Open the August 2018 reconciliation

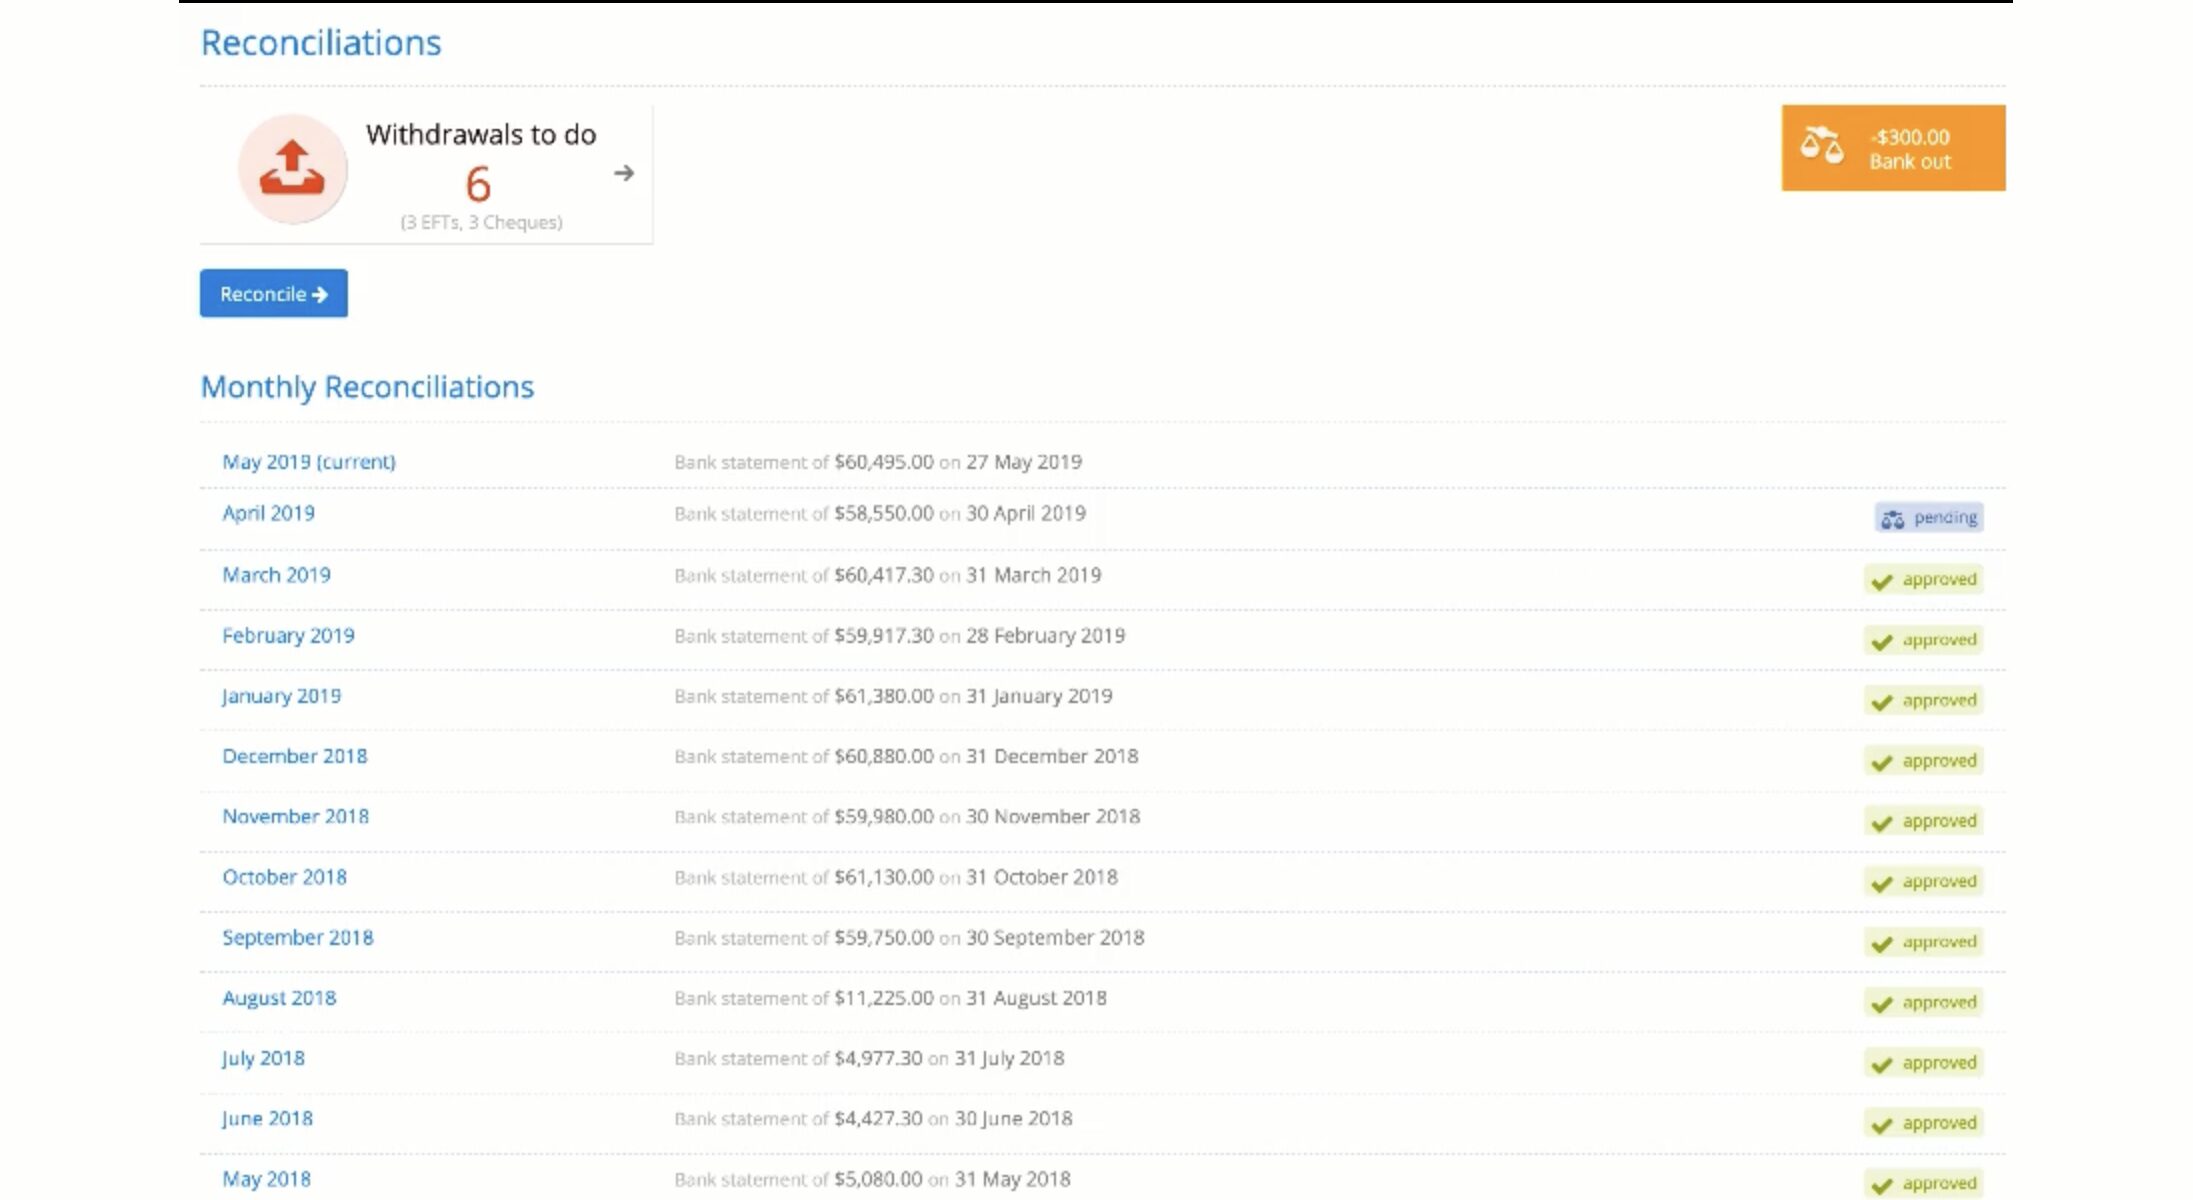click(279, 998)
